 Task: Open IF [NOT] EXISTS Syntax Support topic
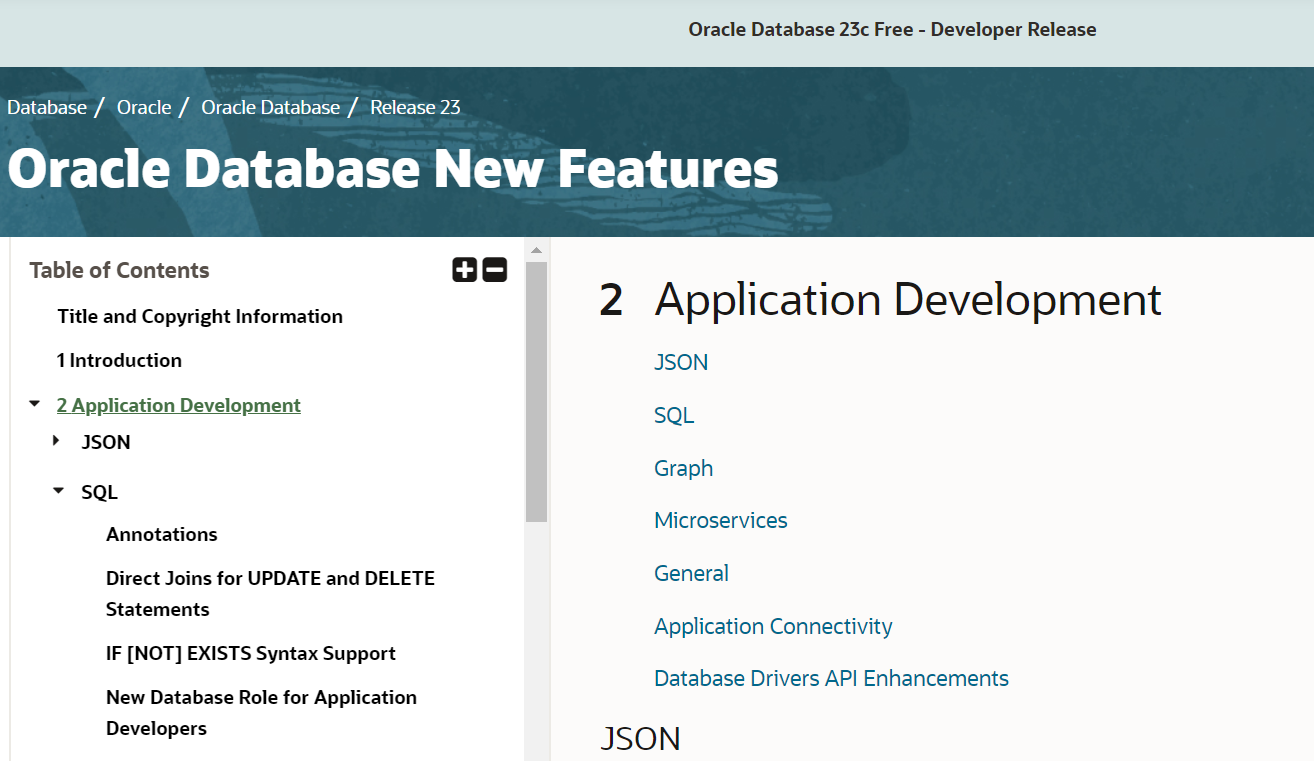pos(251,653)
